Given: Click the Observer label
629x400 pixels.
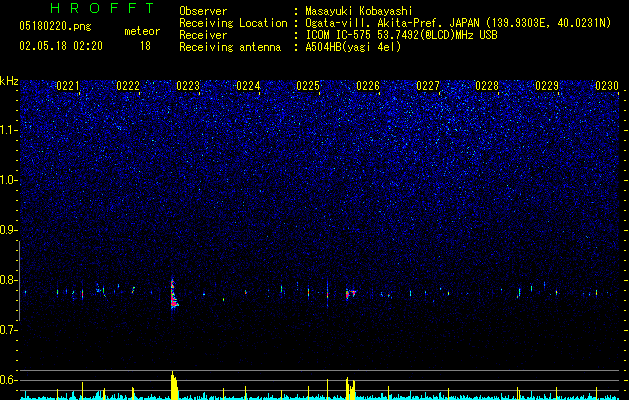Looking at the screenshot, I should point(203,11).
